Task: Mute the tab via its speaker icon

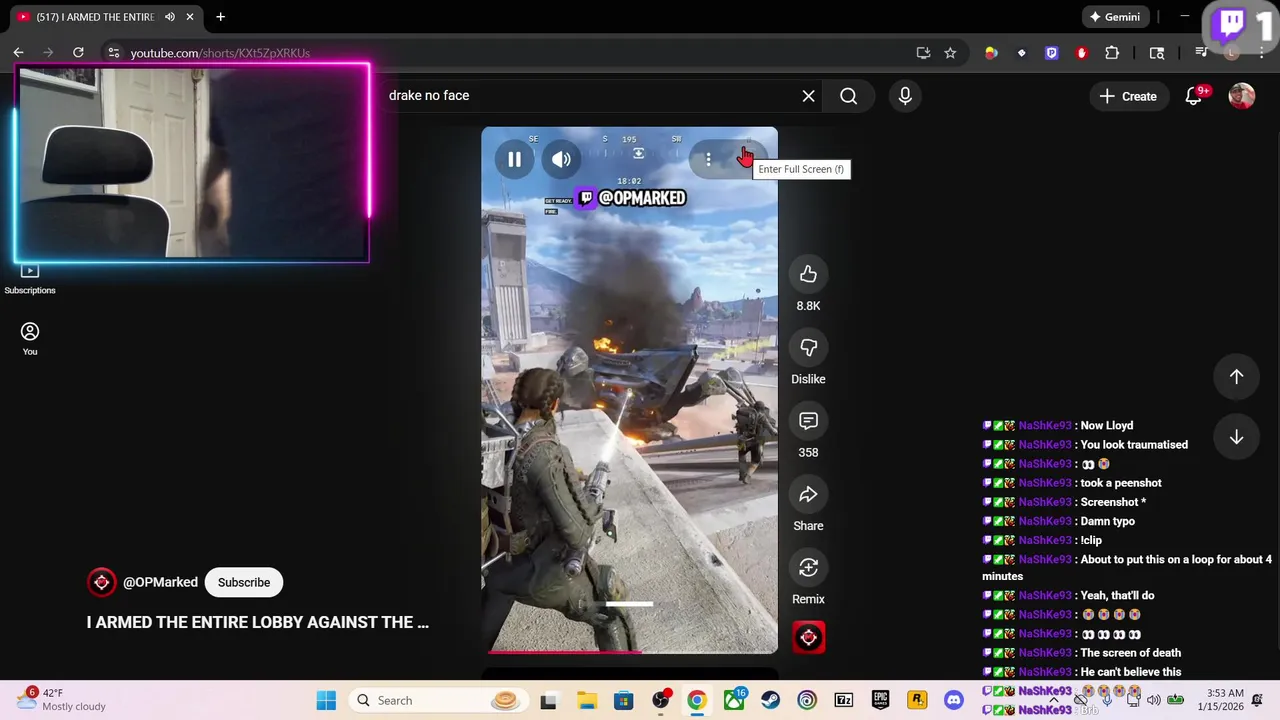Action: point(170,17)
